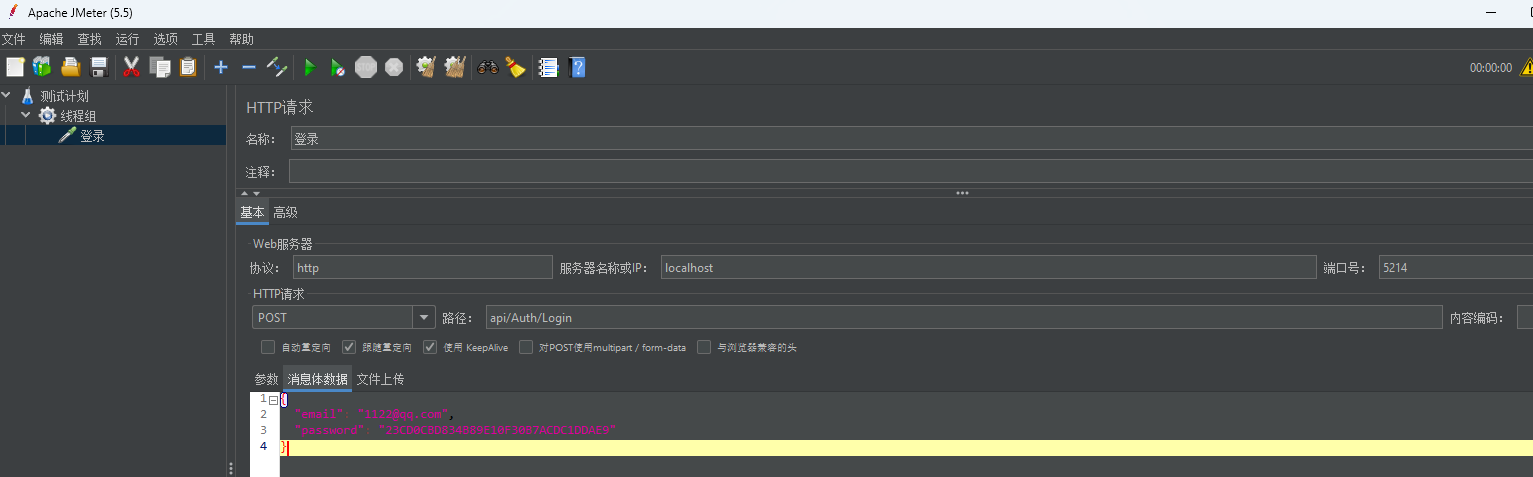The height and width of the screenshot is (477, 1533).
Task: Search the tree with binoculars icon
Action: pyautogui.click(x=488, y=67)
